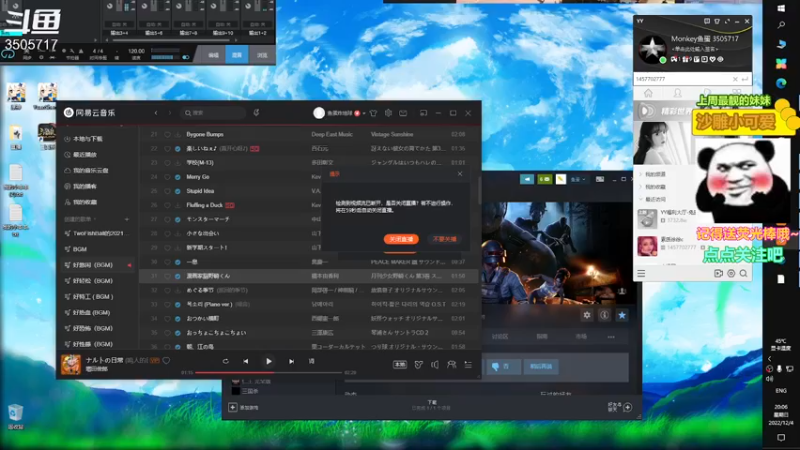Screen dimensions: 800x450
Task: Open the play queue list icon
Action: point(468,364)
